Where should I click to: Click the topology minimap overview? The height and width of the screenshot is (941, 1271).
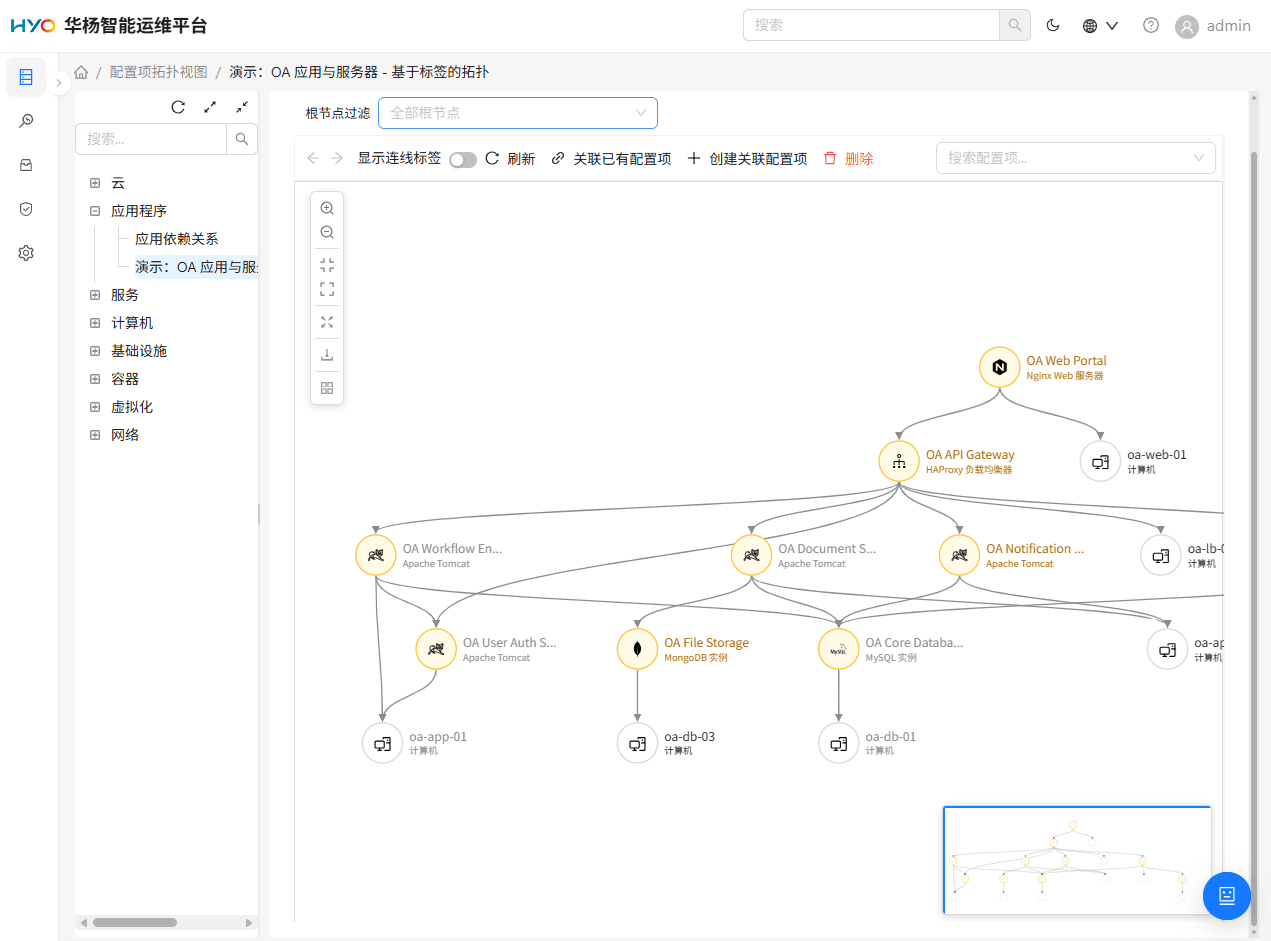click(1077, 860)
